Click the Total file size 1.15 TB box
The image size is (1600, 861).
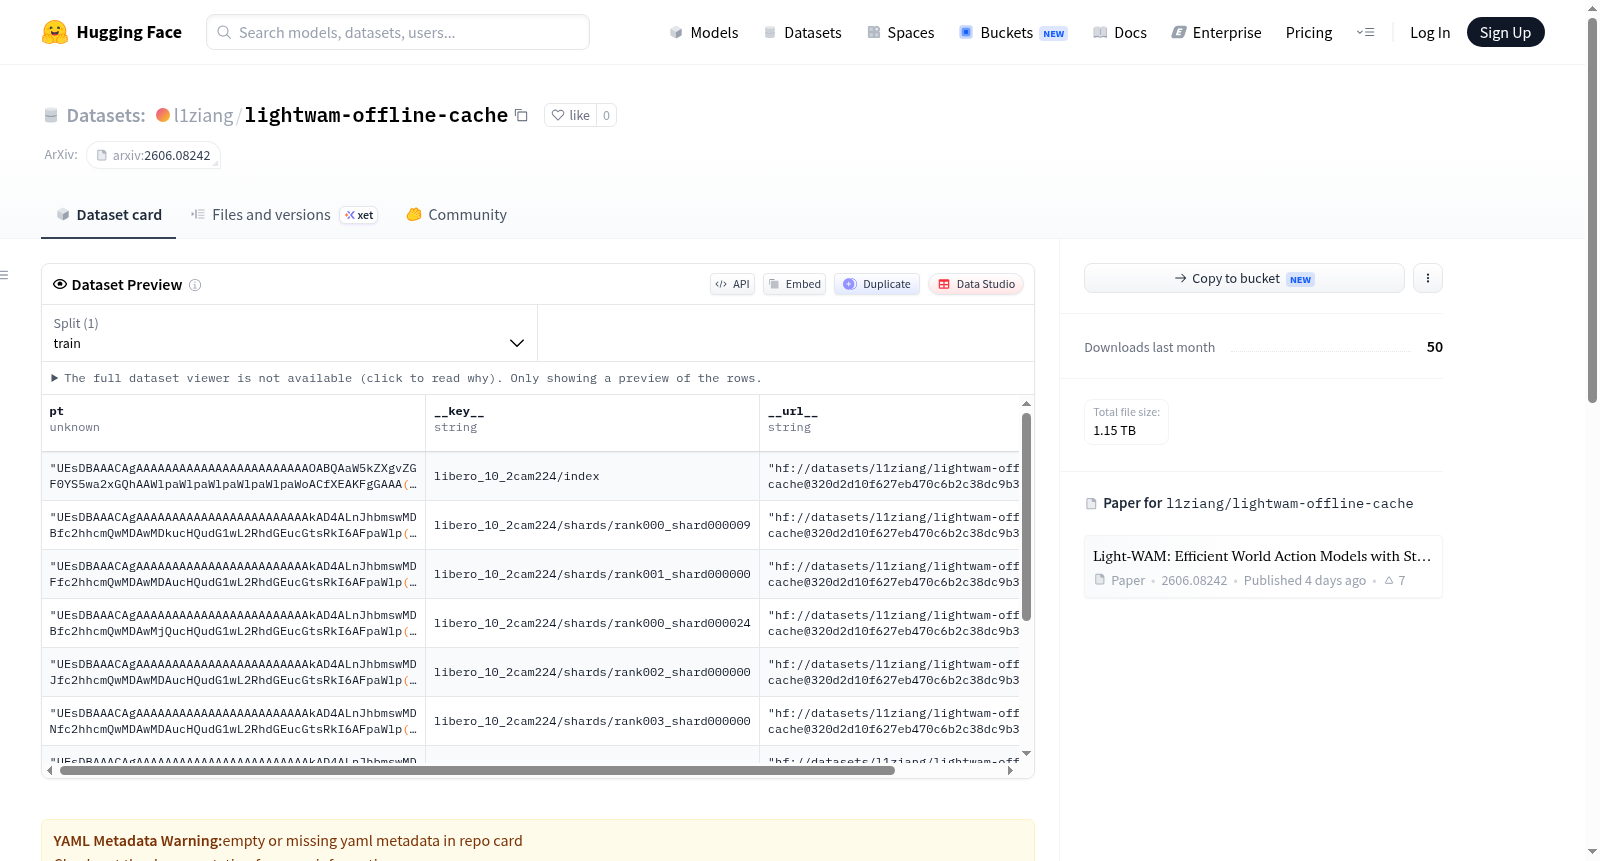pos(1127,421)
